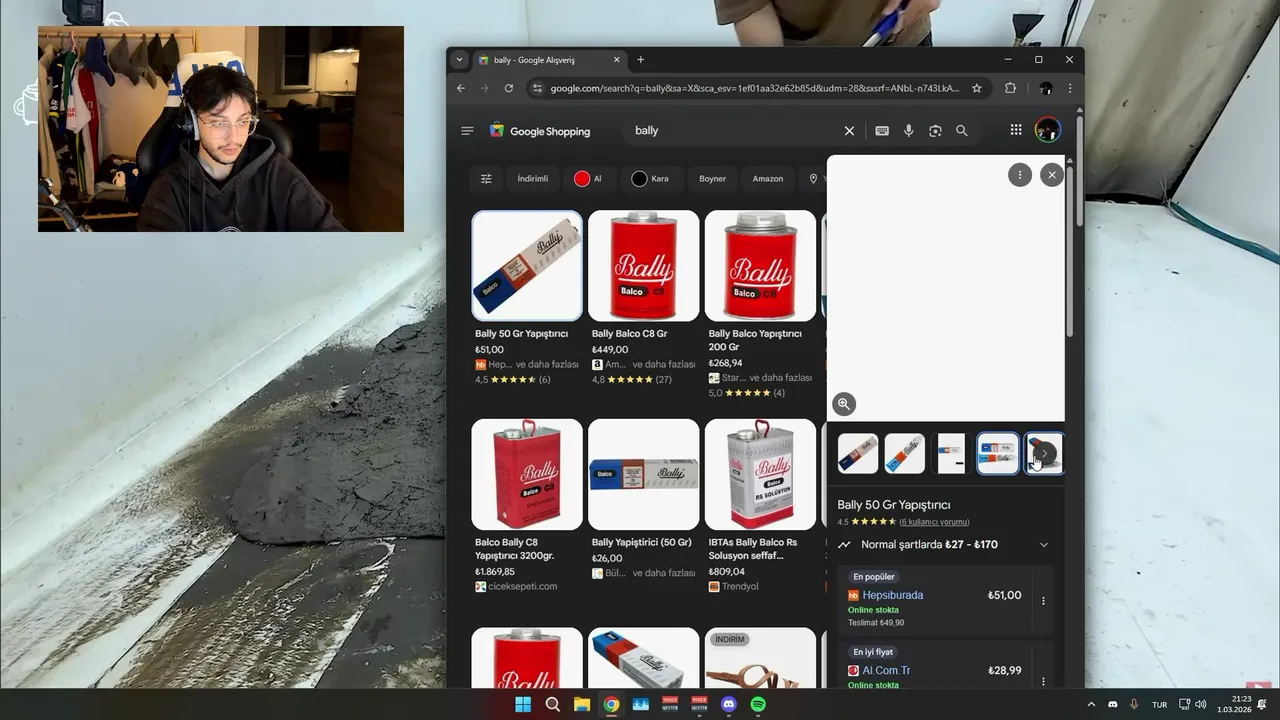Open Discord from the taskbar
The width and height of the screenshot is (1280, 720).
[729, 704]
